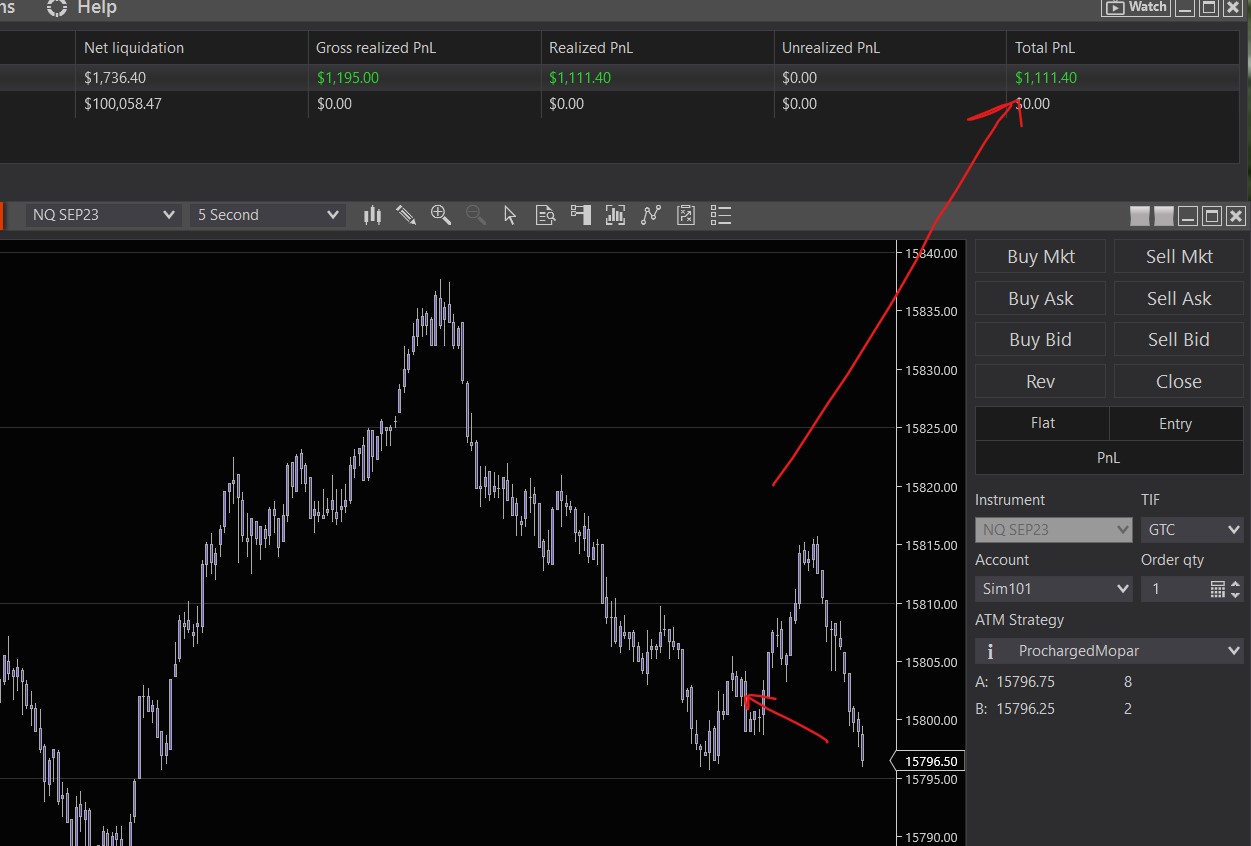Open the Data Box icon
Image resolution: width=1251 pixels, height=846 pixels.
pos(545,215)
